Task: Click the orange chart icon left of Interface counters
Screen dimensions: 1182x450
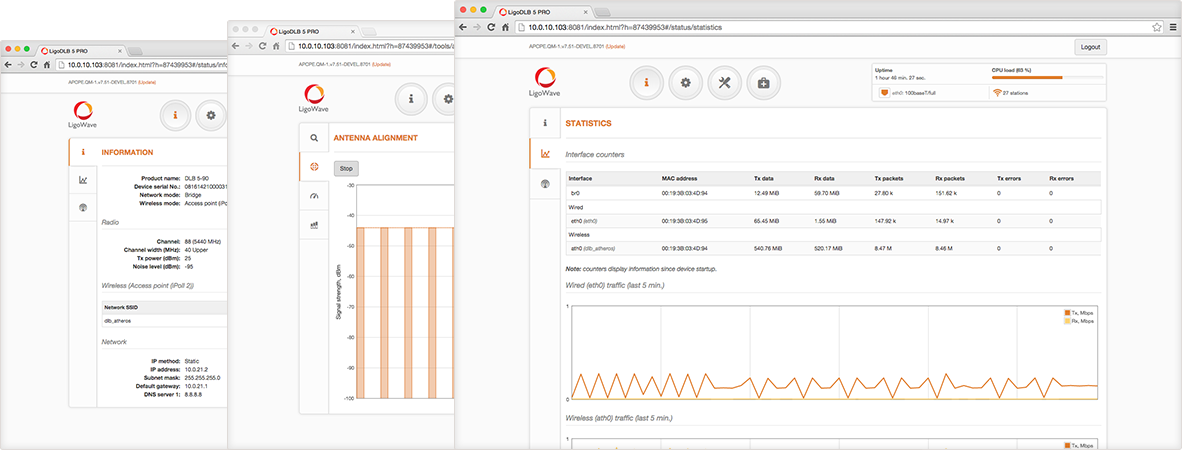Action: [x=545, y=154]
